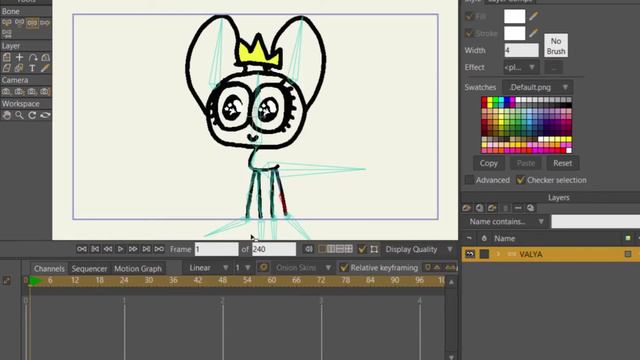Switch to the Sequencer tab
The image size is (640, 360).
89,268
